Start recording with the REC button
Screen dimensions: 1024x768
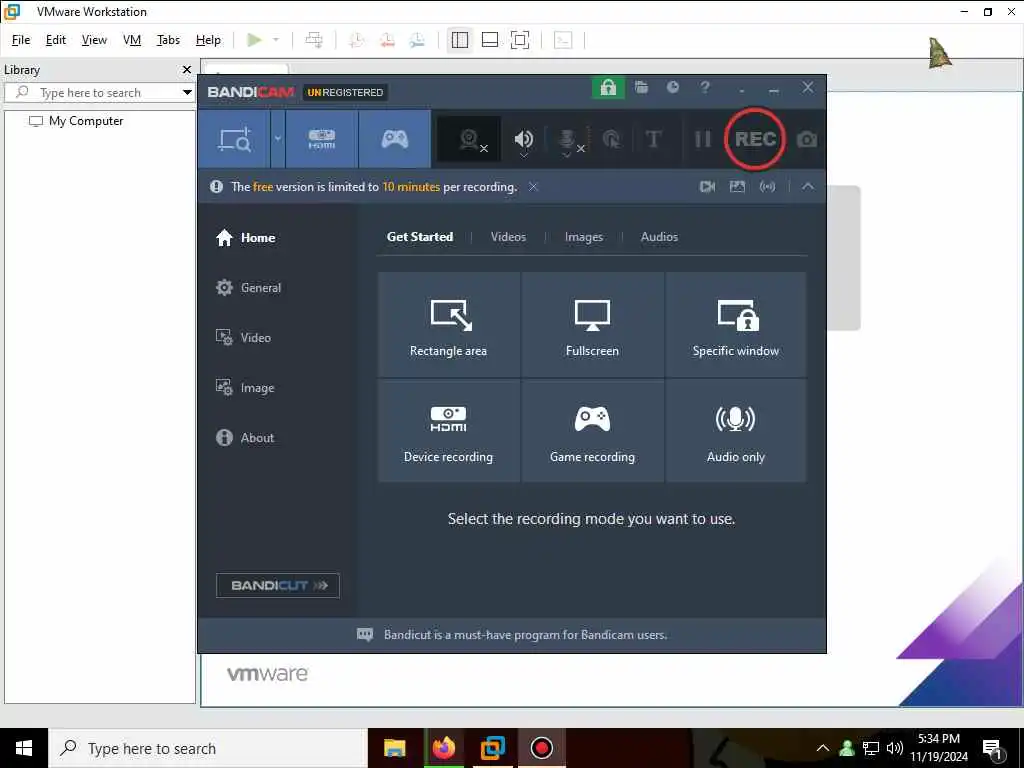[x=755, y=139]
